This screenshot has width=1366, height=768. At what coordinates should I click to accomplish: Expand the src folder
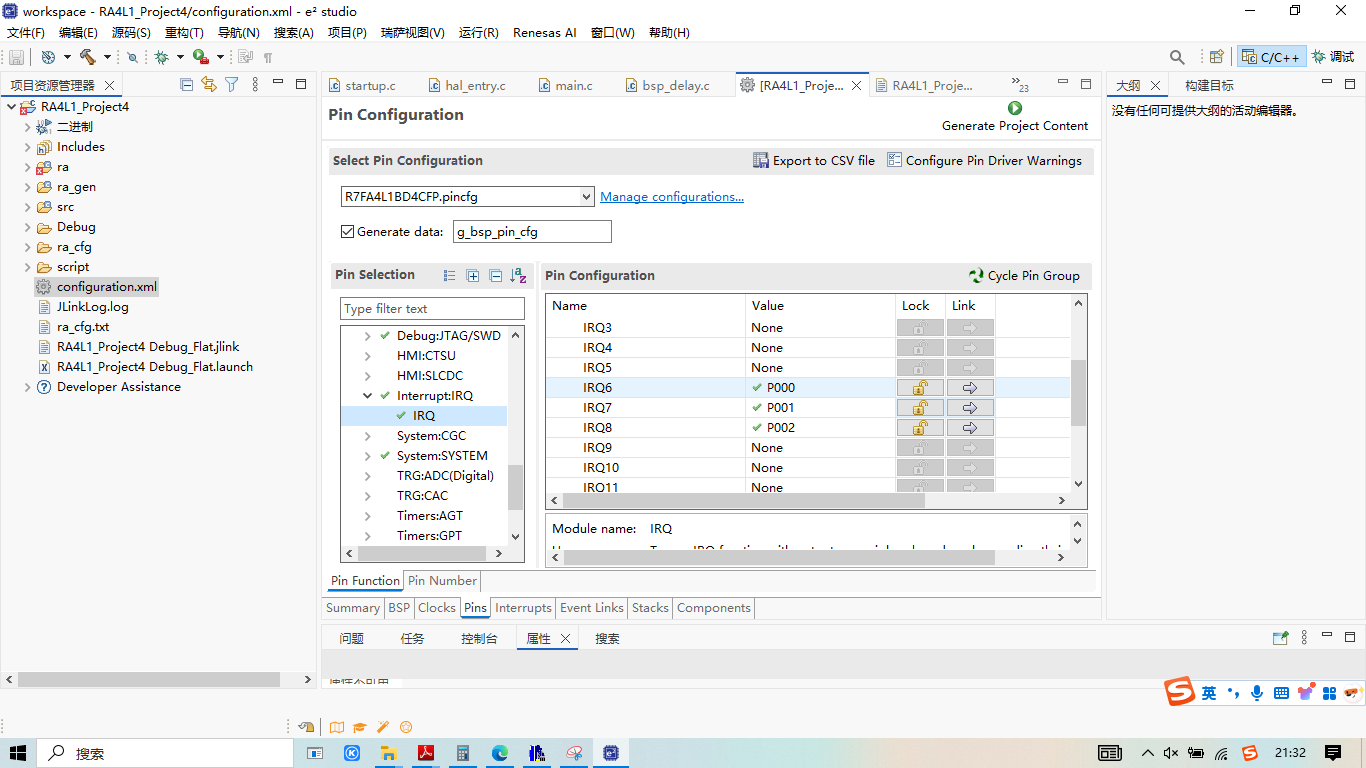pos(27,207)
